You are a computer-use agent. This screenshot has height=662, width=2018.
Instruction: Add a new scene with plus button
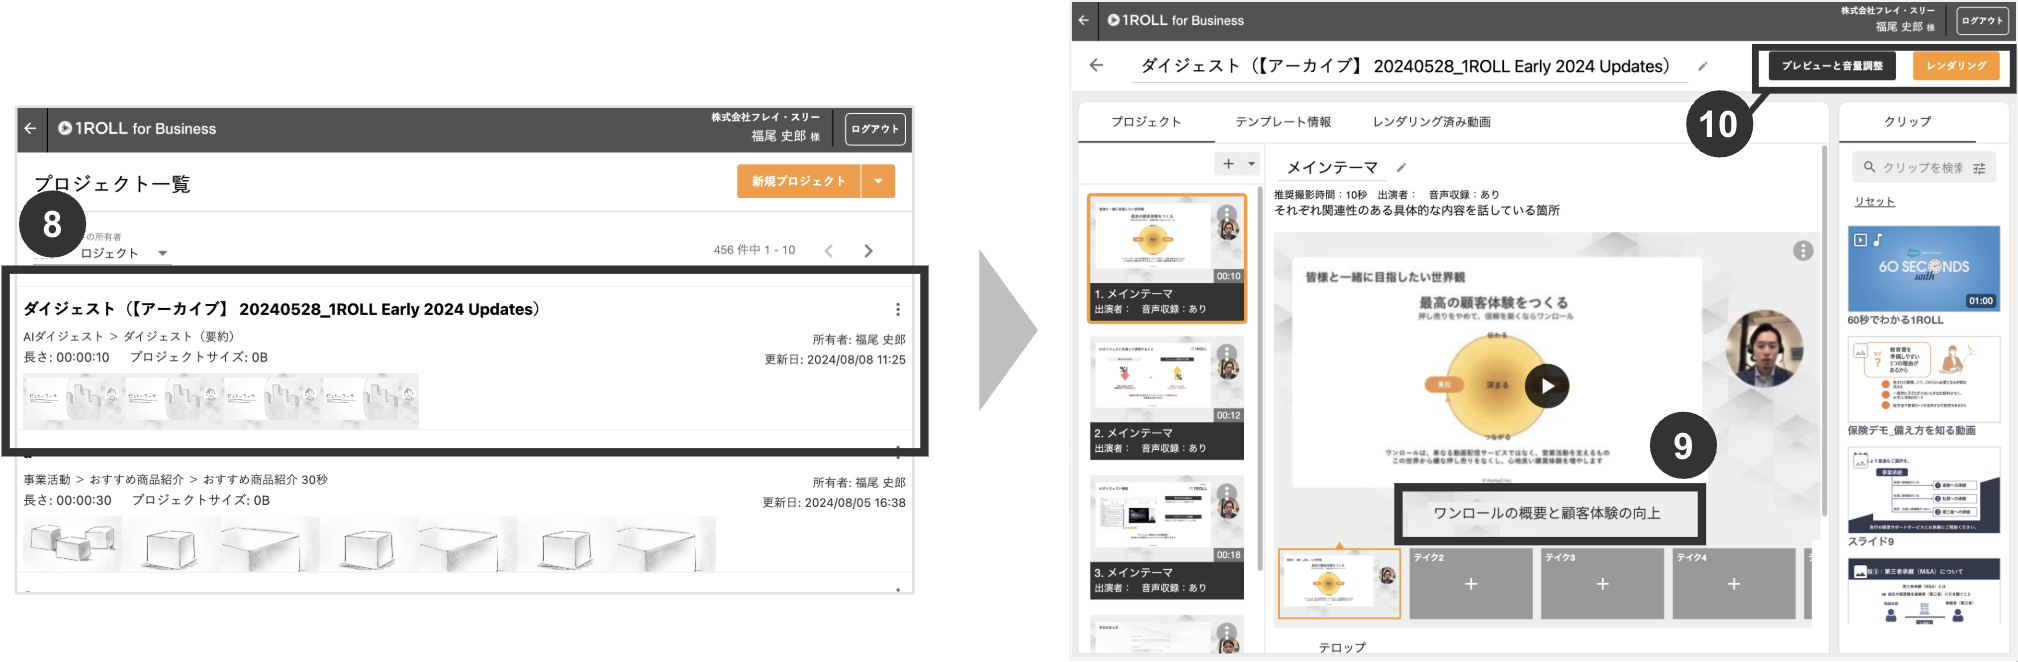point(1229,164)
